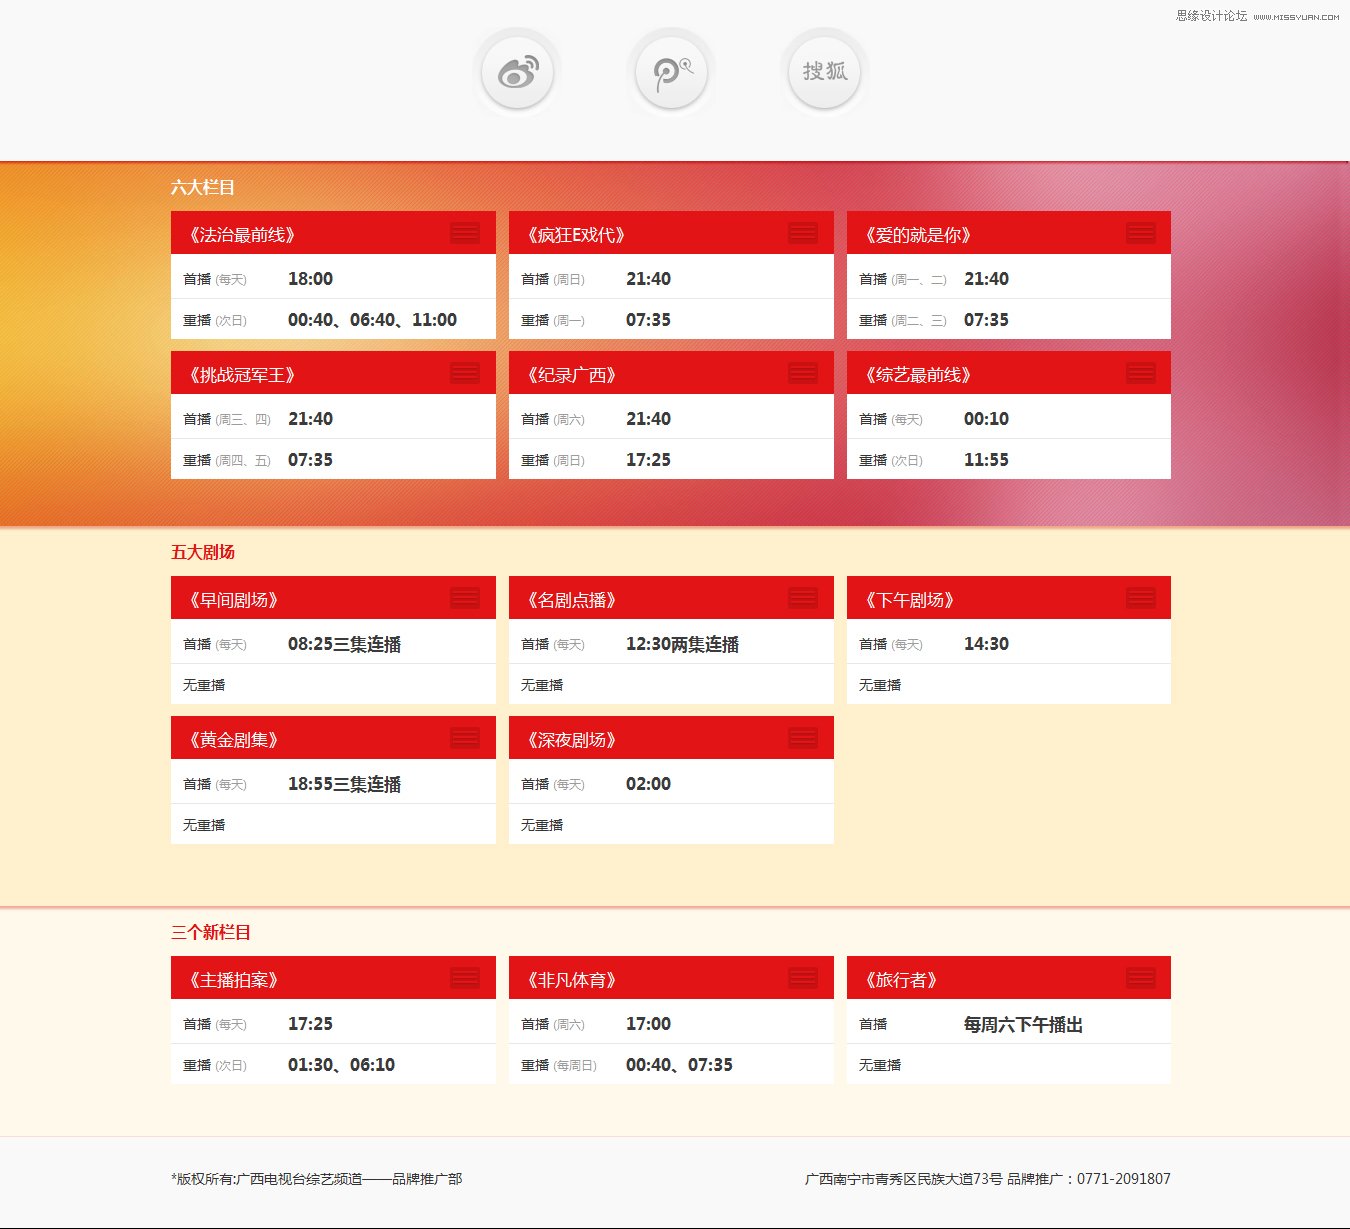Viewport: 1350px width, 1229px height.
Task: Click the menu icon on 《法治最前线》 card
Action: [465, 233]
